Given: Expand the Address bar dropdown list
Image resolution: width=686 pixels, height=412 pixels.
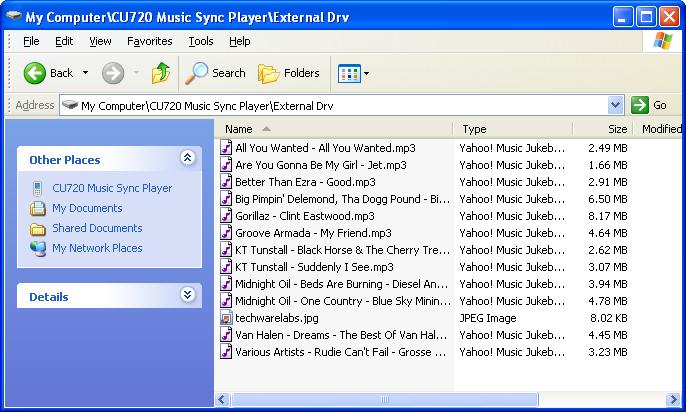Looking at the screenshot, I should pos(615,105).
